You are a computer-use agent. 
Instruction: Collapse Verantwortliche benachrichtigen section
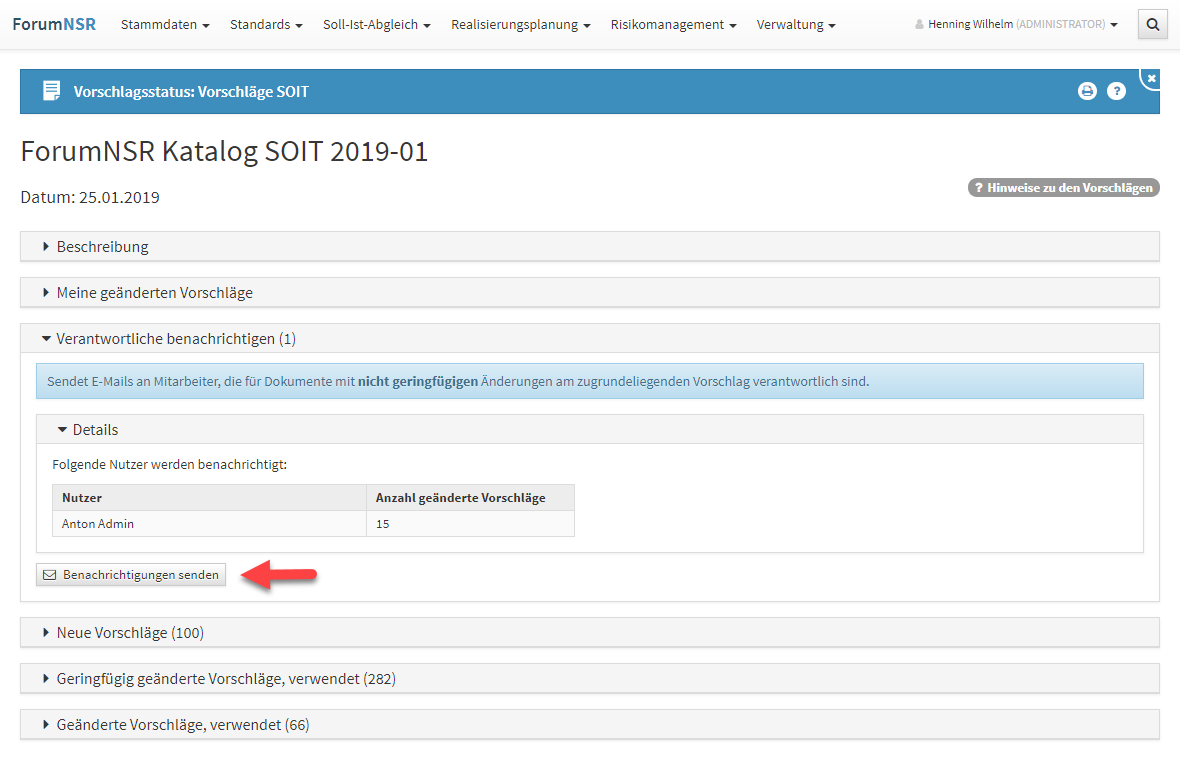pyautogui.click(x=175, y=339)
